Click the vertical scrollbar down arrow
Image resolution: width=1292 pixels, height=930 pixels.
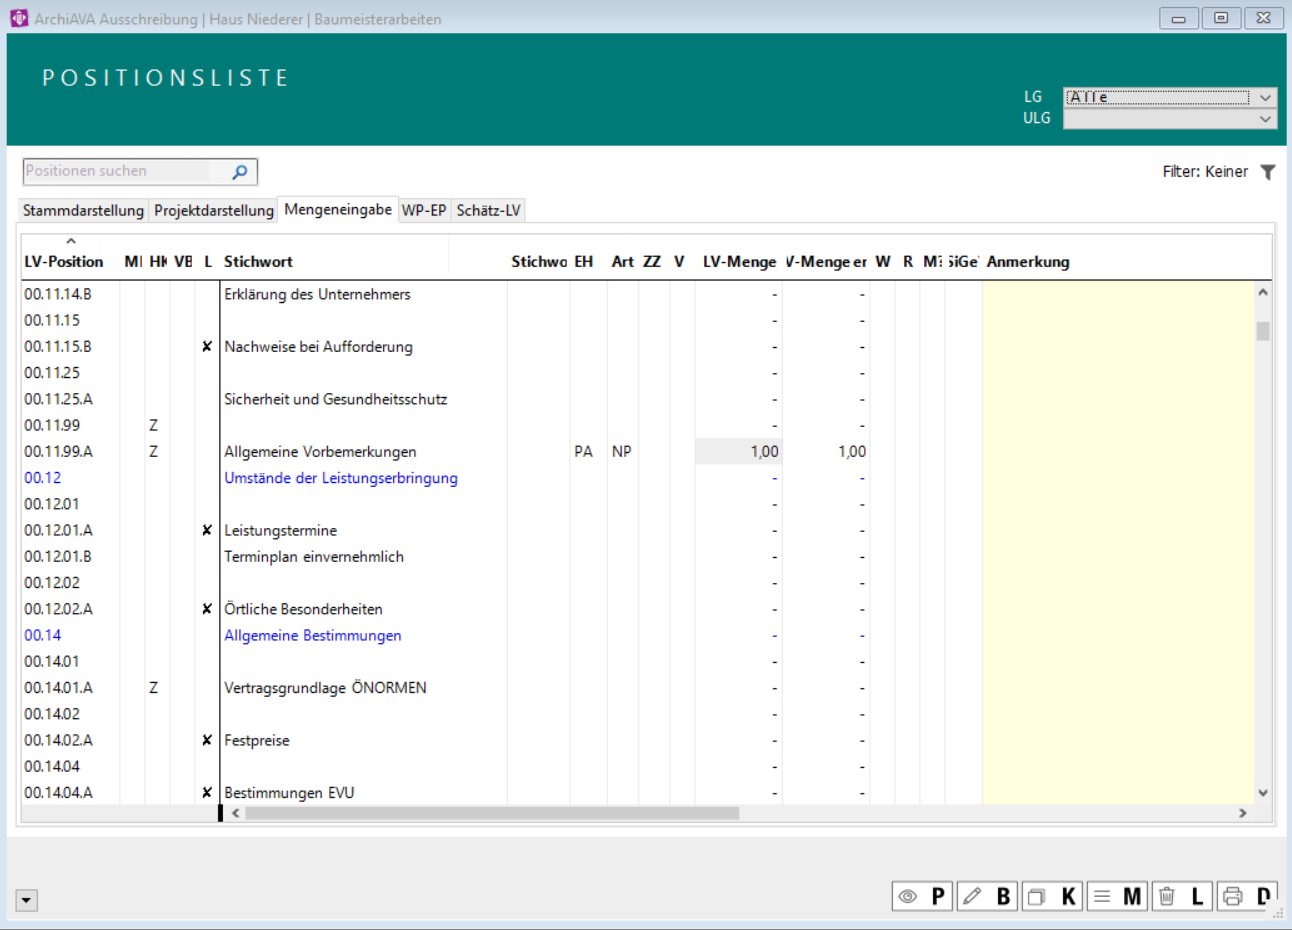(1263, 793)
